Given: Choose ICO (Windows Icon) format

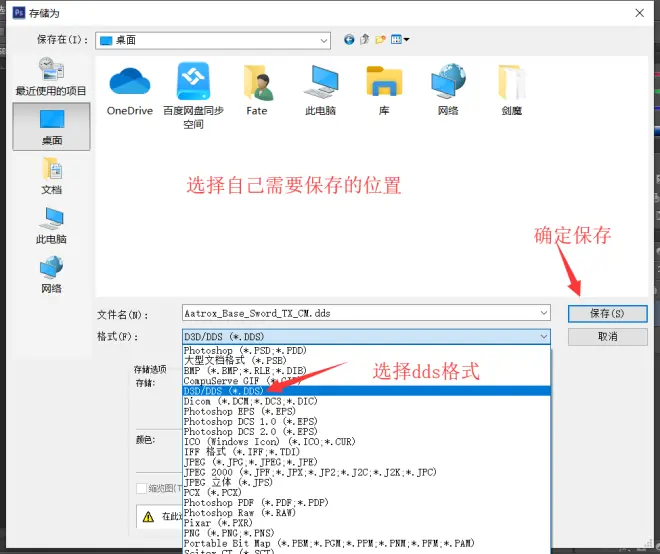Looking at the screenshot, I should [366, 442].
